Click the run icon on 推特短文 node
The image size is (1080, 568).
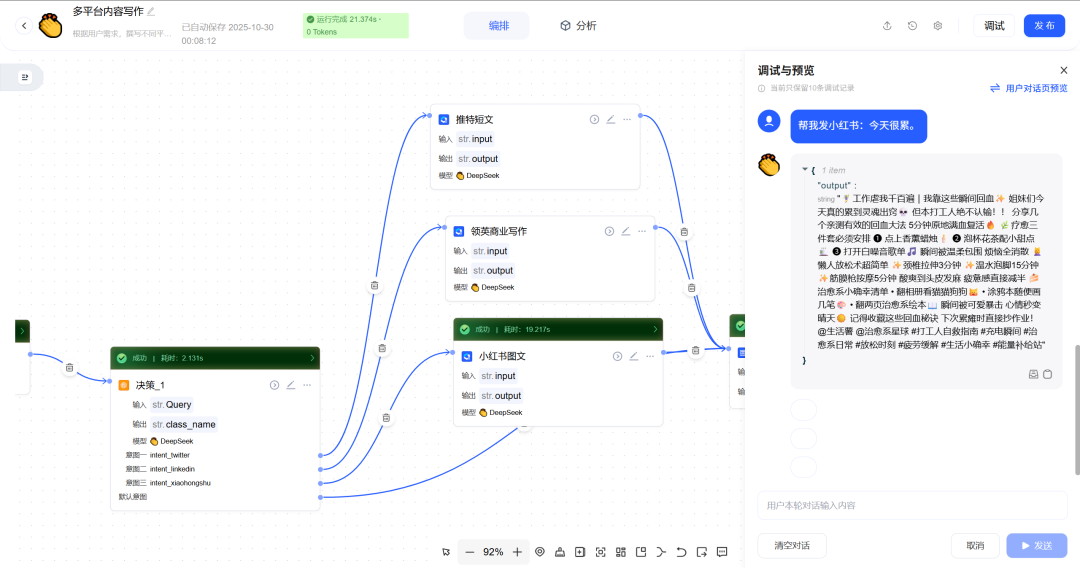tap(594, 119)
